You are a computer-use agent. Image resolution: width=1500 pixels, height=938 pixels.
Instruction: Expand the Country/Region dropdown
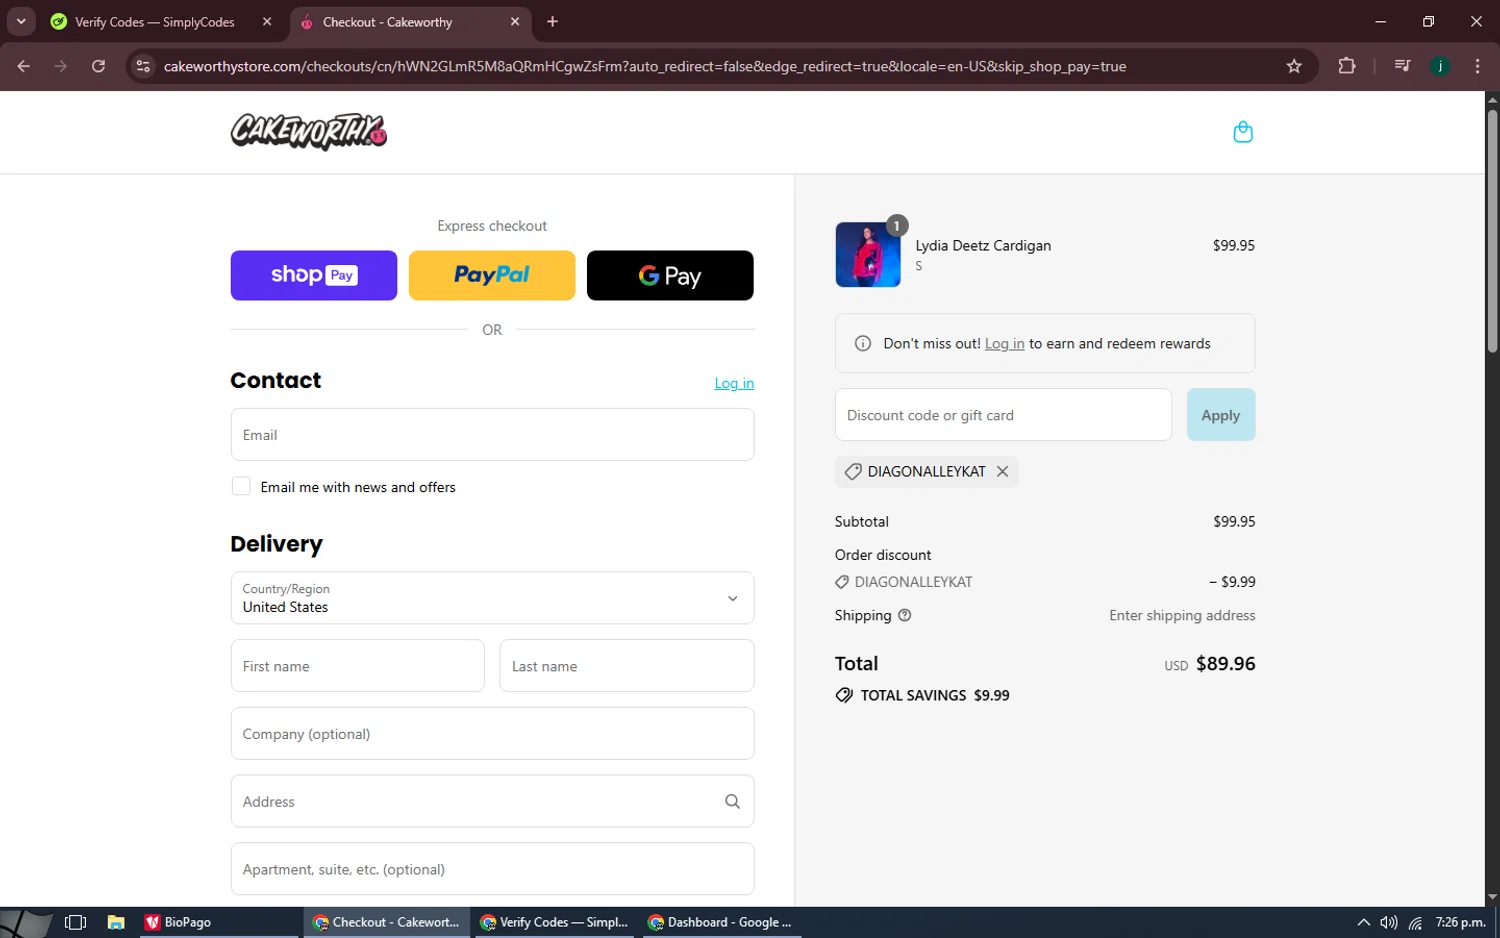coord(492,598)
